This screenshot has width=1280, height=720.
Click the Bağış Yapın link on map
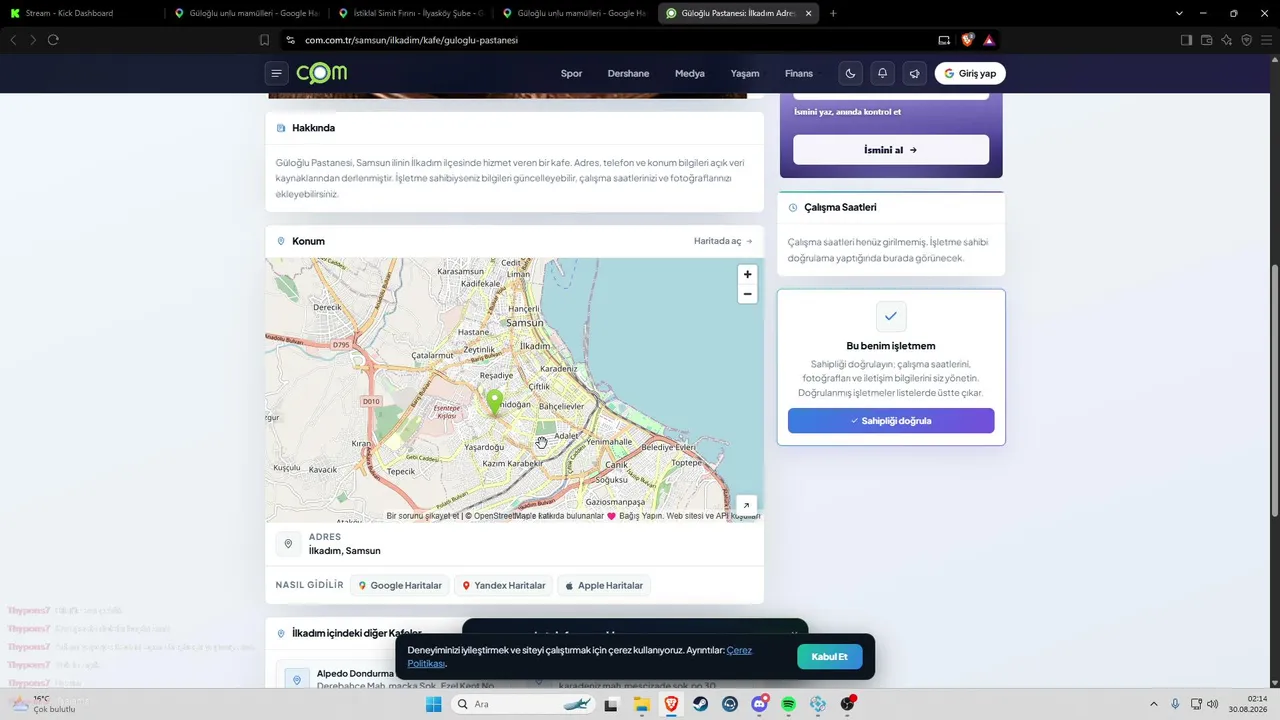pyautogui.click(x=641, y=516)
